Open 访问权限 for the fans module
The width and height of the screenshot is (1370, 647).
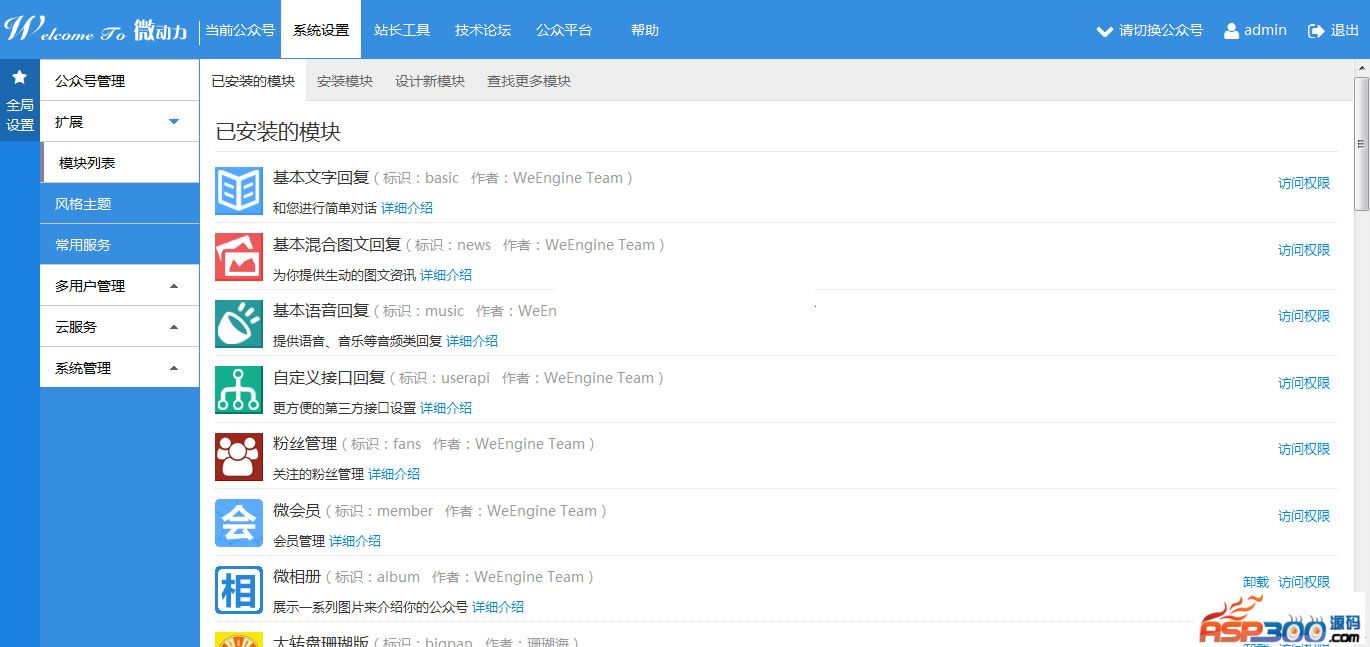click(1304, 449)
